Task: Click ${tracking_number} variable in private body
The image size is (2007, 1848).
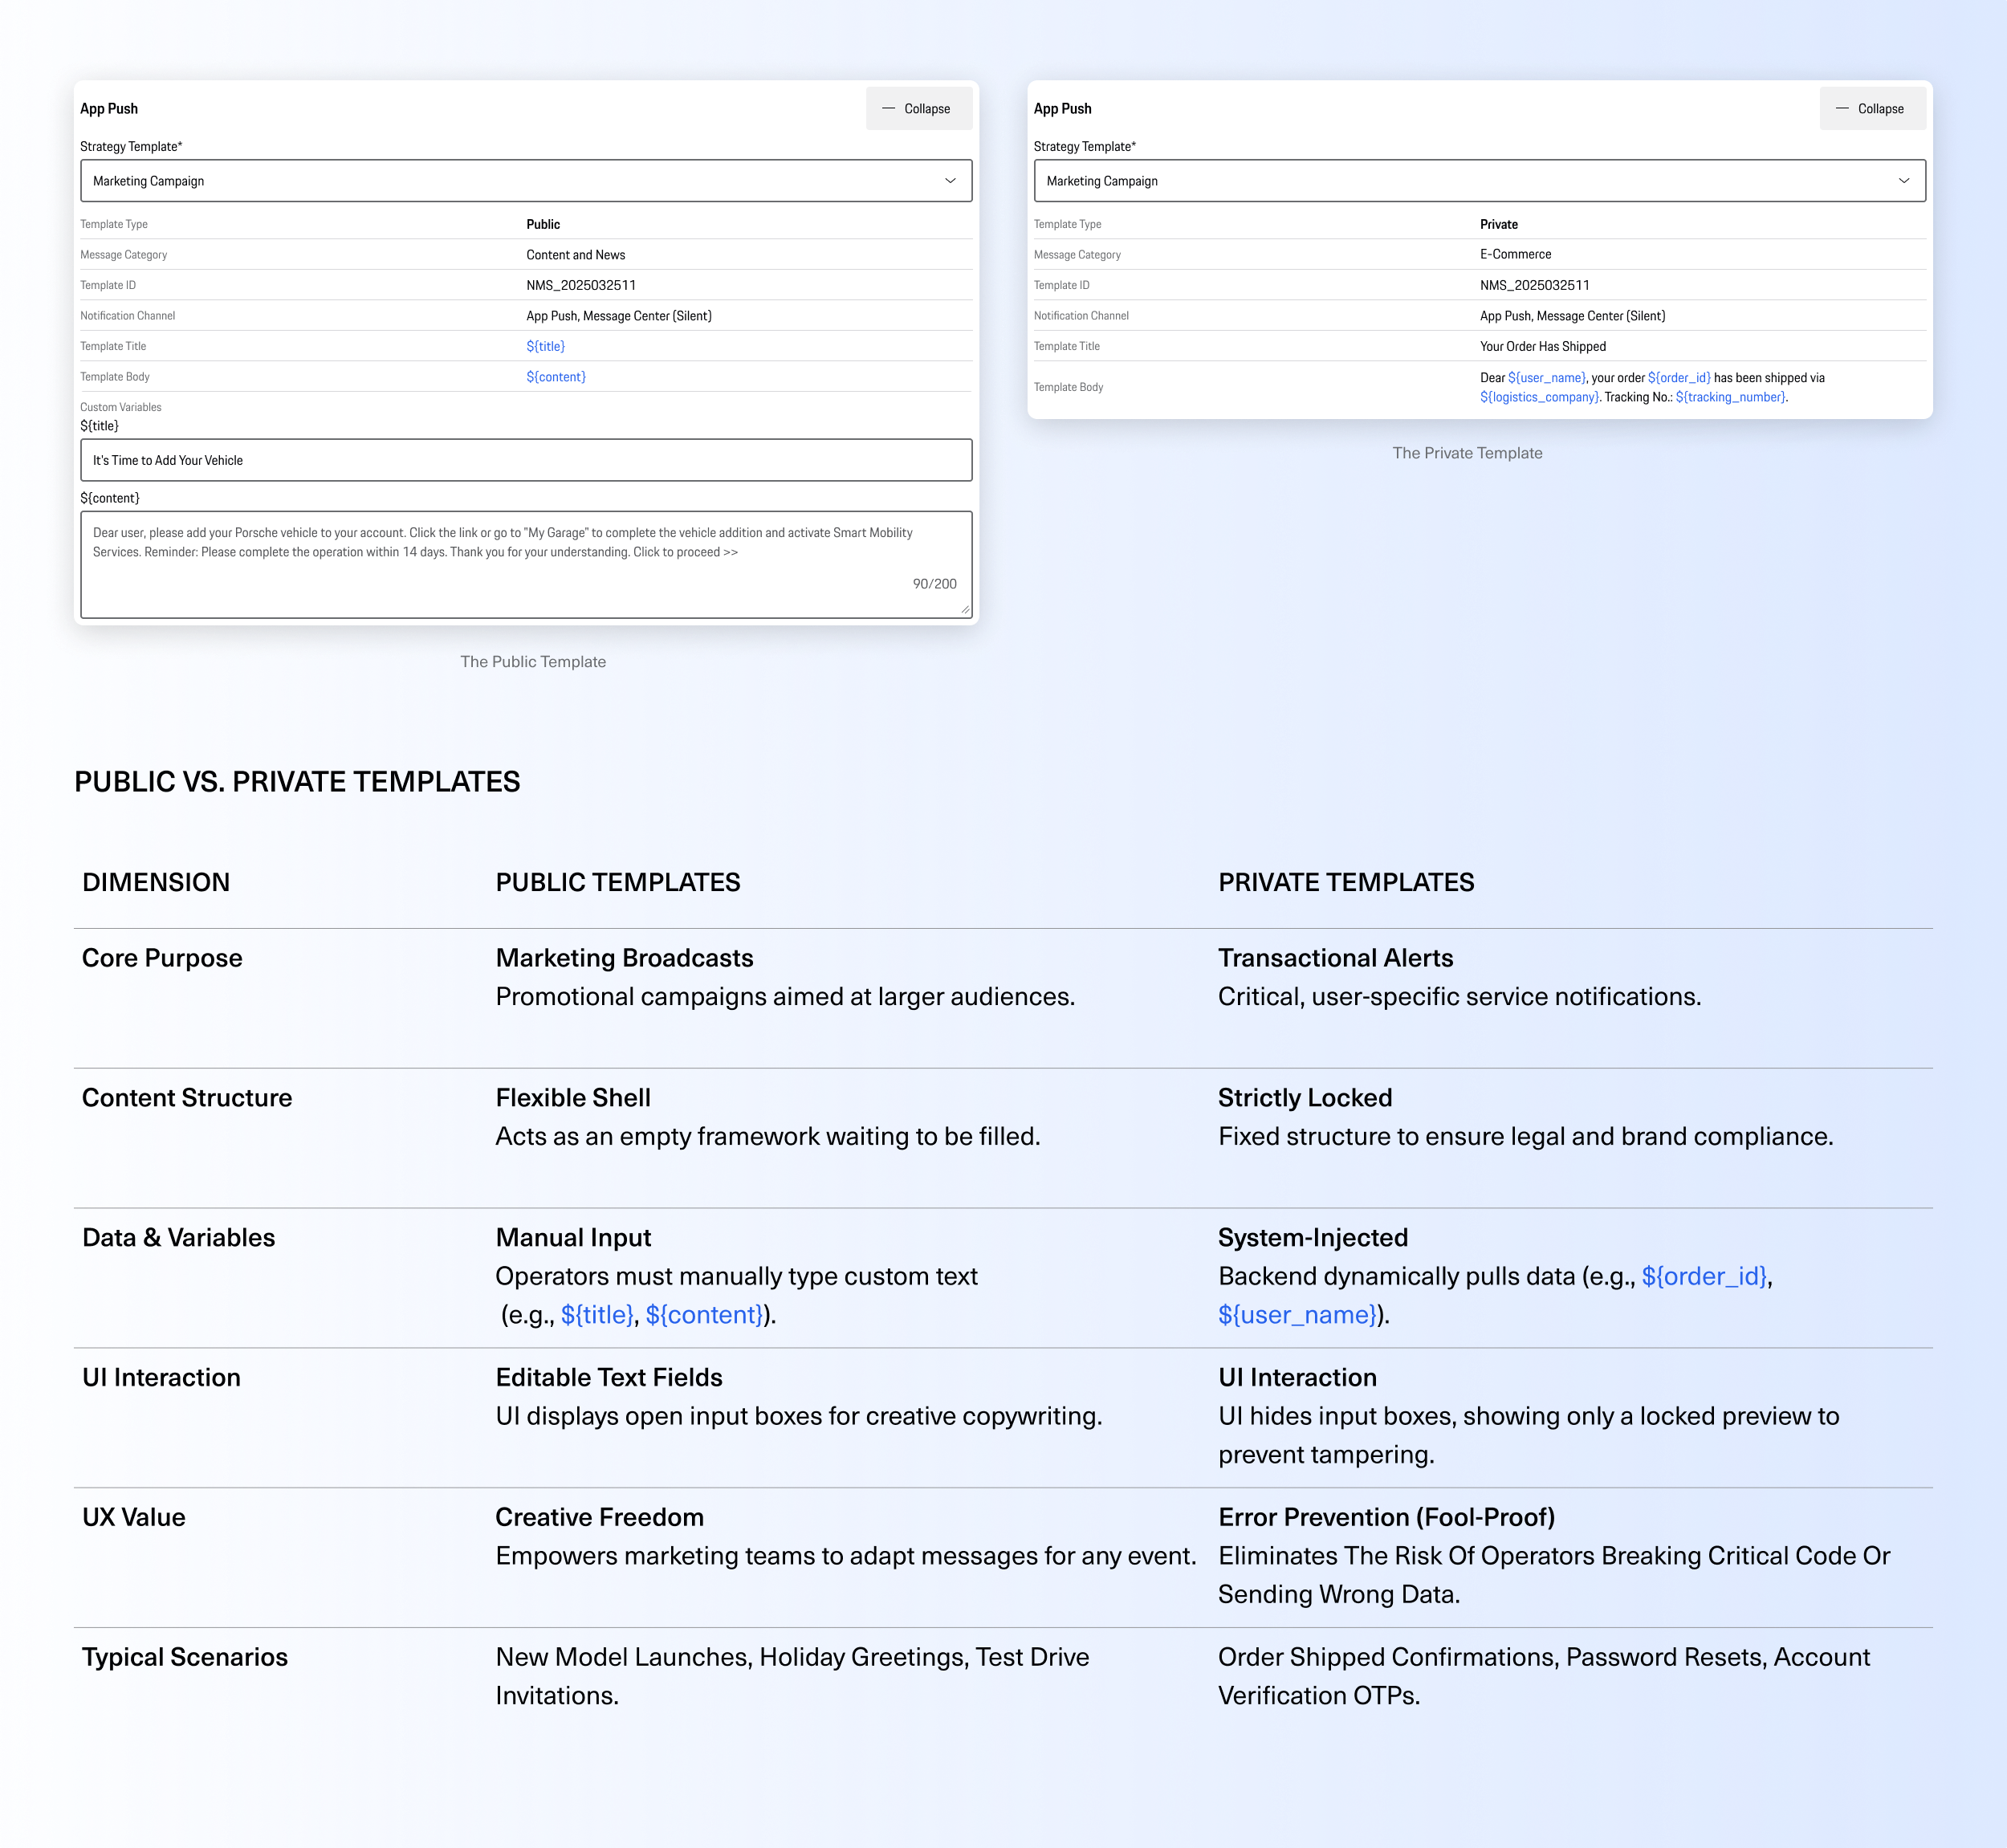Action: [1730, 397]
